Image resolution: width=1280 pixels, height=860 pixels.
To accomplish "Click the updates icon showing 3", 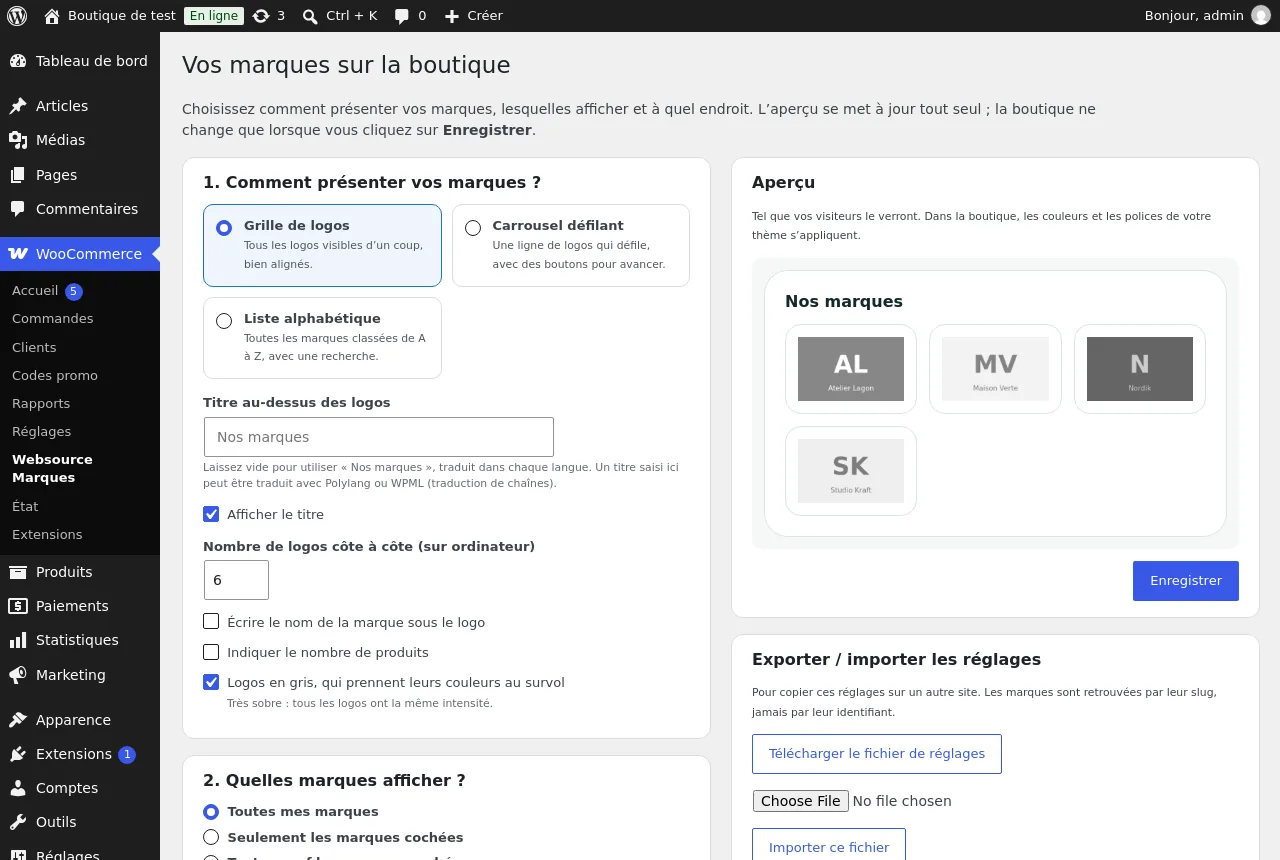I will pos(261,16).
